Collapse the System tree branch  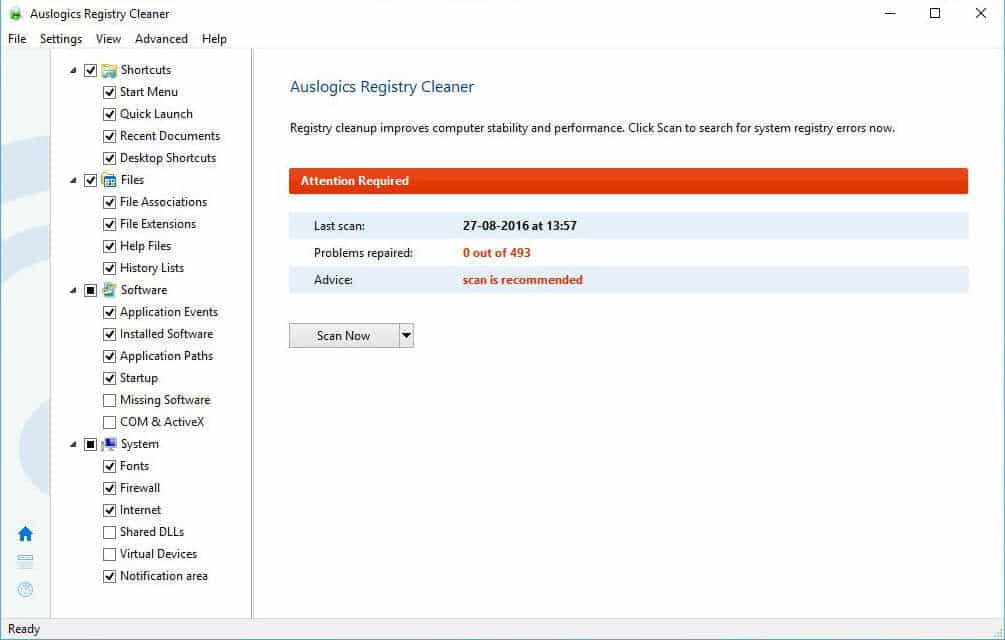click(72, 444)
